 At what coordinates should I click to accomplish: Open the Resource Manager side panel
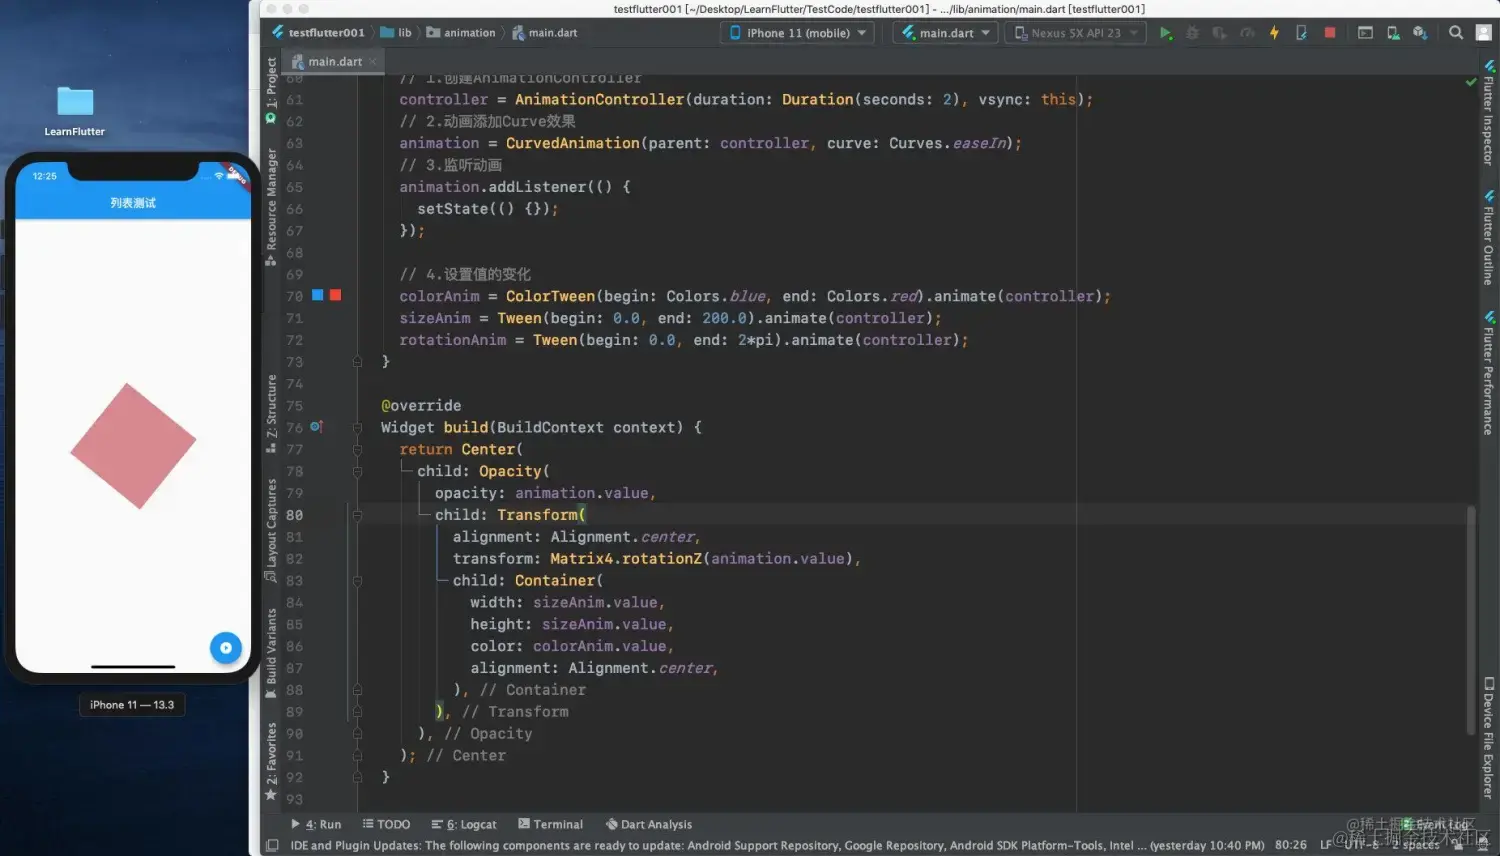[x=271, y=206]
